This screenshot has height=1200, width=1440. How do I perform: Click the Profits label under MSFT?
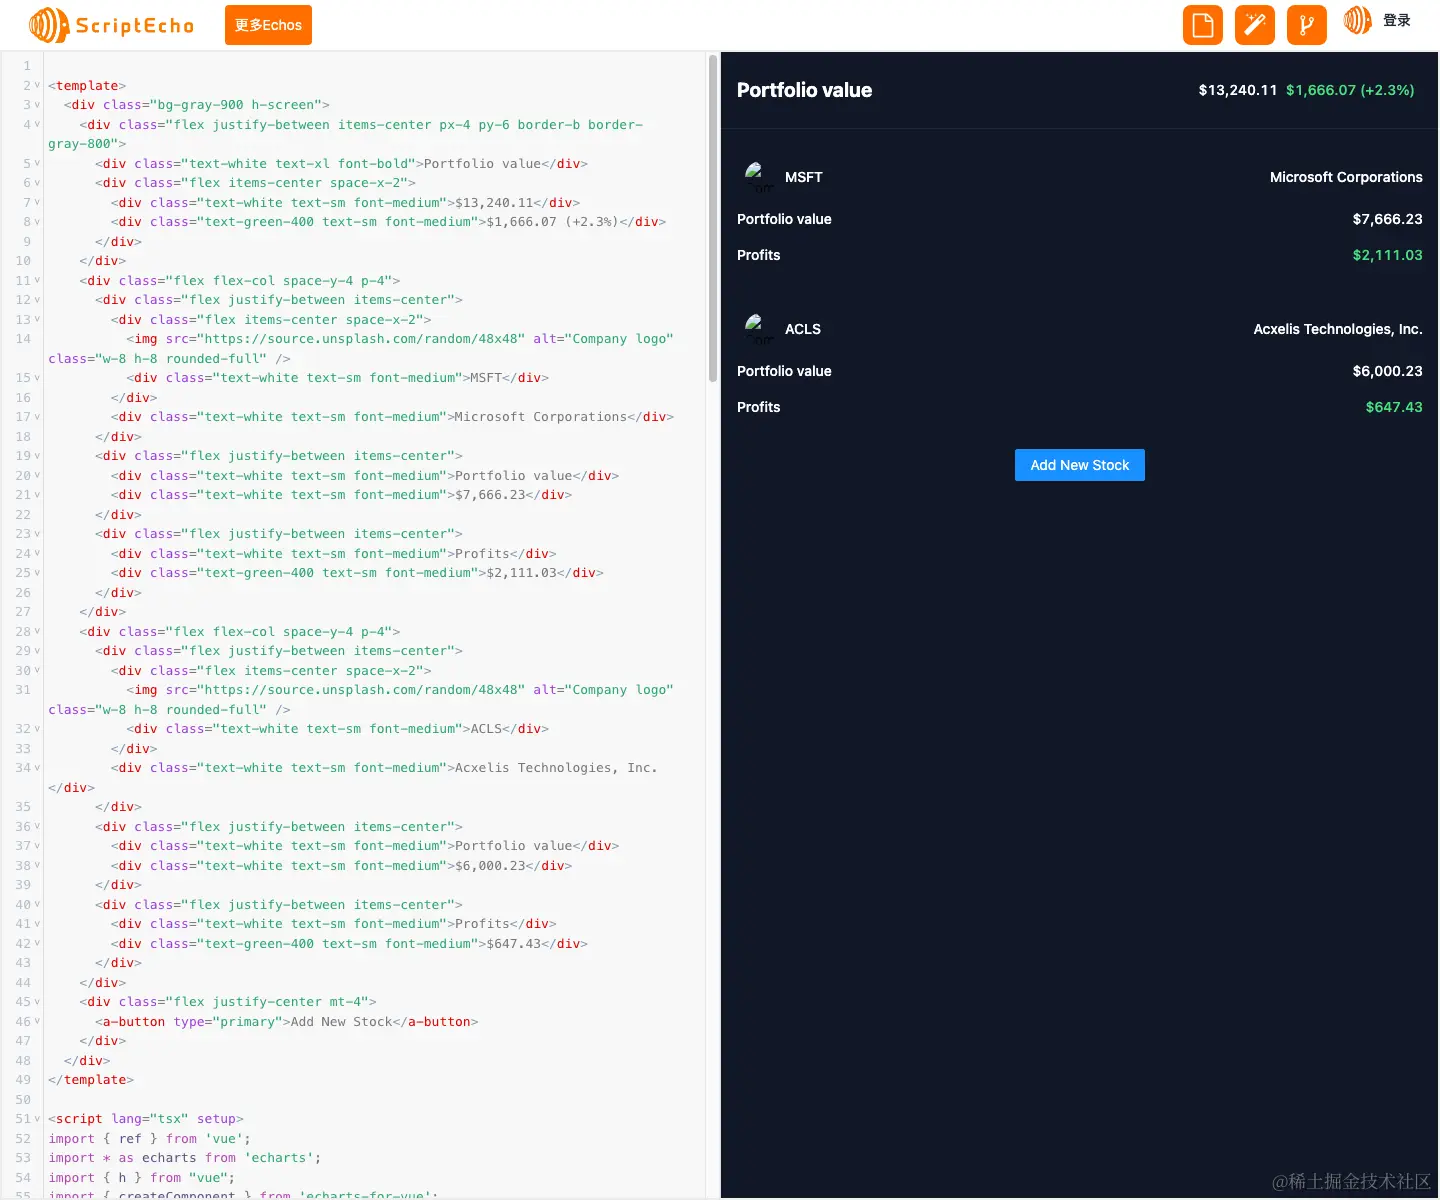coord(759,255)
